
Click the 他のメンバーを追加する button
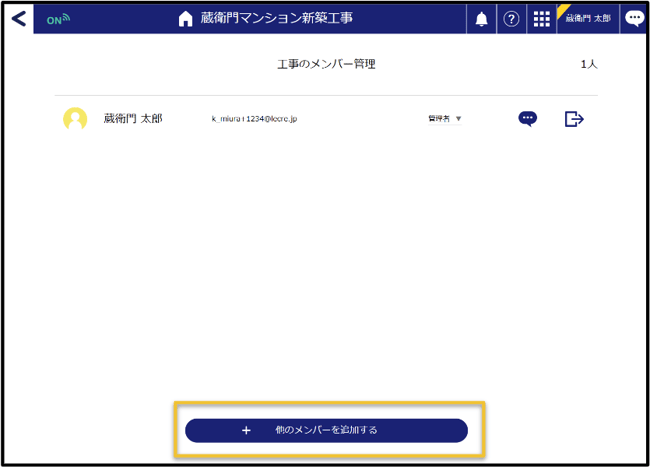(326, 431)
